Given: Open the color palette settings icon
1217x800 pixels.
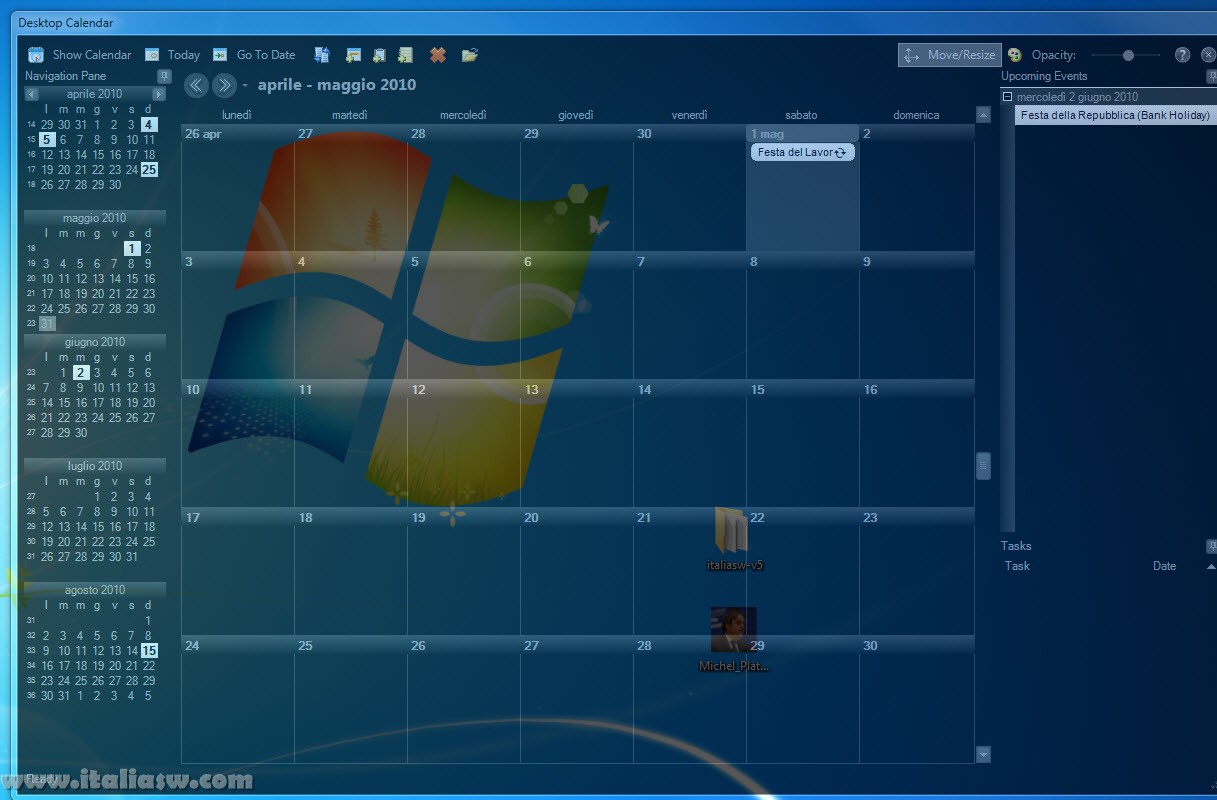Looking at the screenshot, I should (1014, 55).
